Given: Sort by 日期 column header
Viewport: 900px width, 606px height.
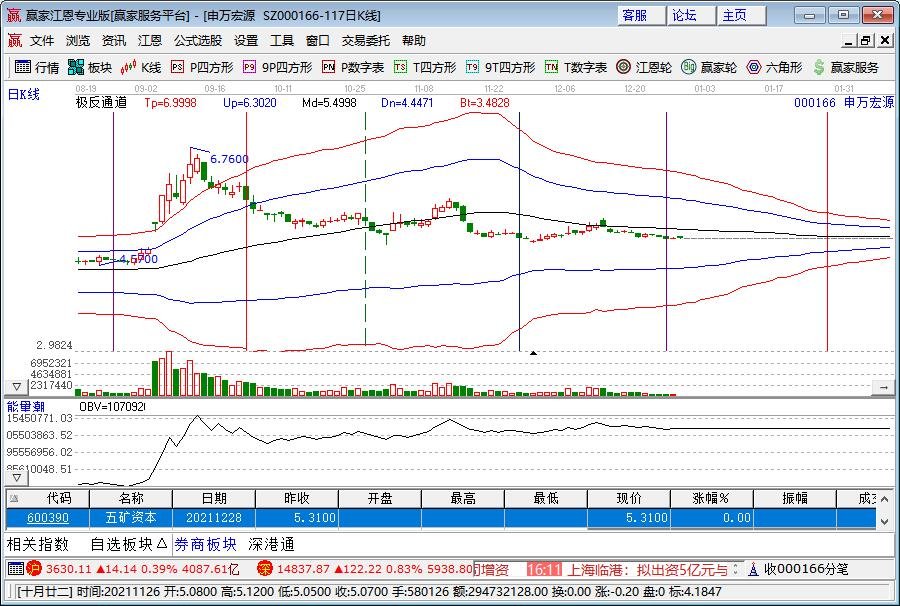Looking at the screenshot, I should pyautogui.click(x=214, y=498).
